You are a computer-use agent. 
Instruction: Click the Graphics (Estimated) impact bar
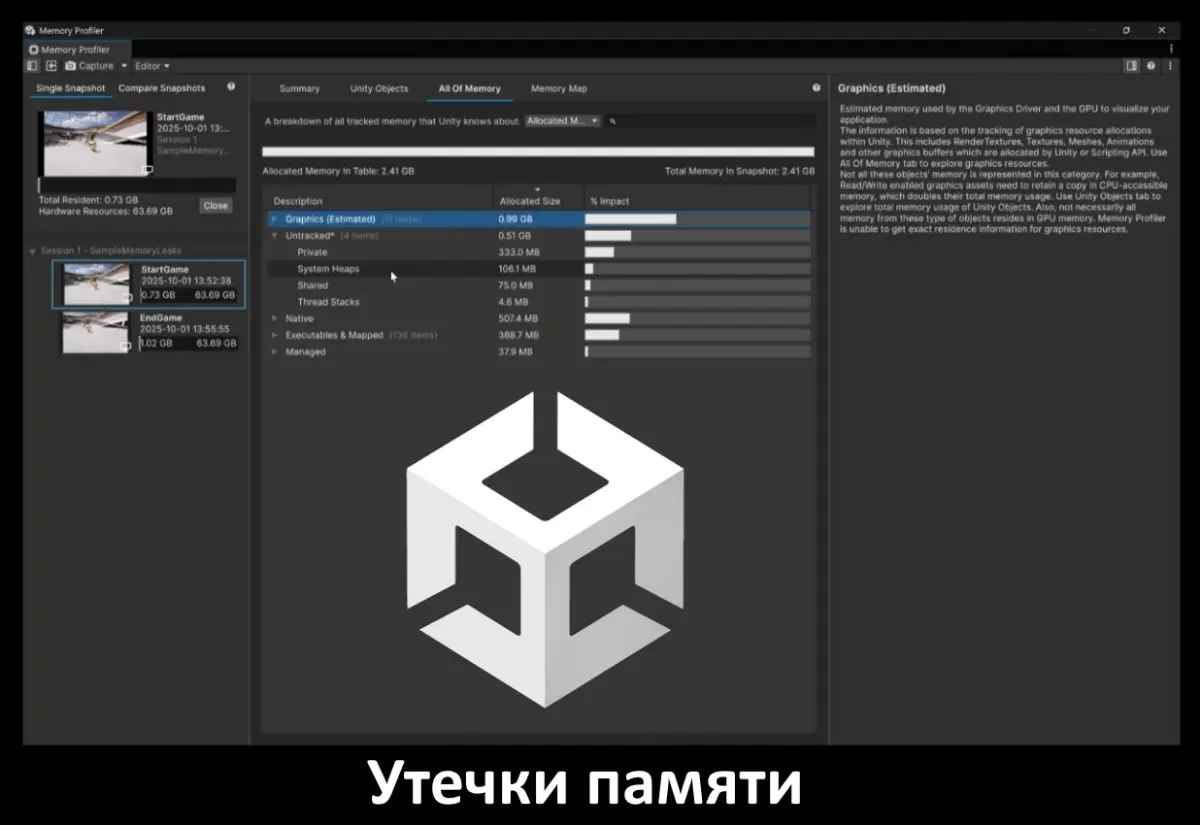(697, 219)
